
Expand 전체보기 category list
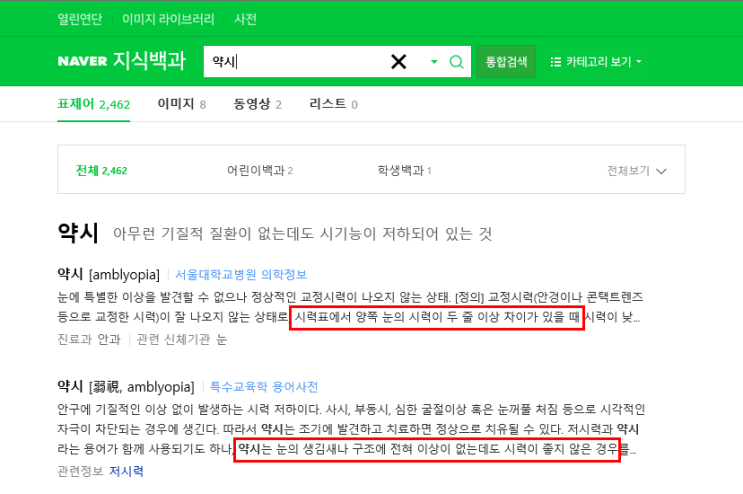(x=637, y=171)
